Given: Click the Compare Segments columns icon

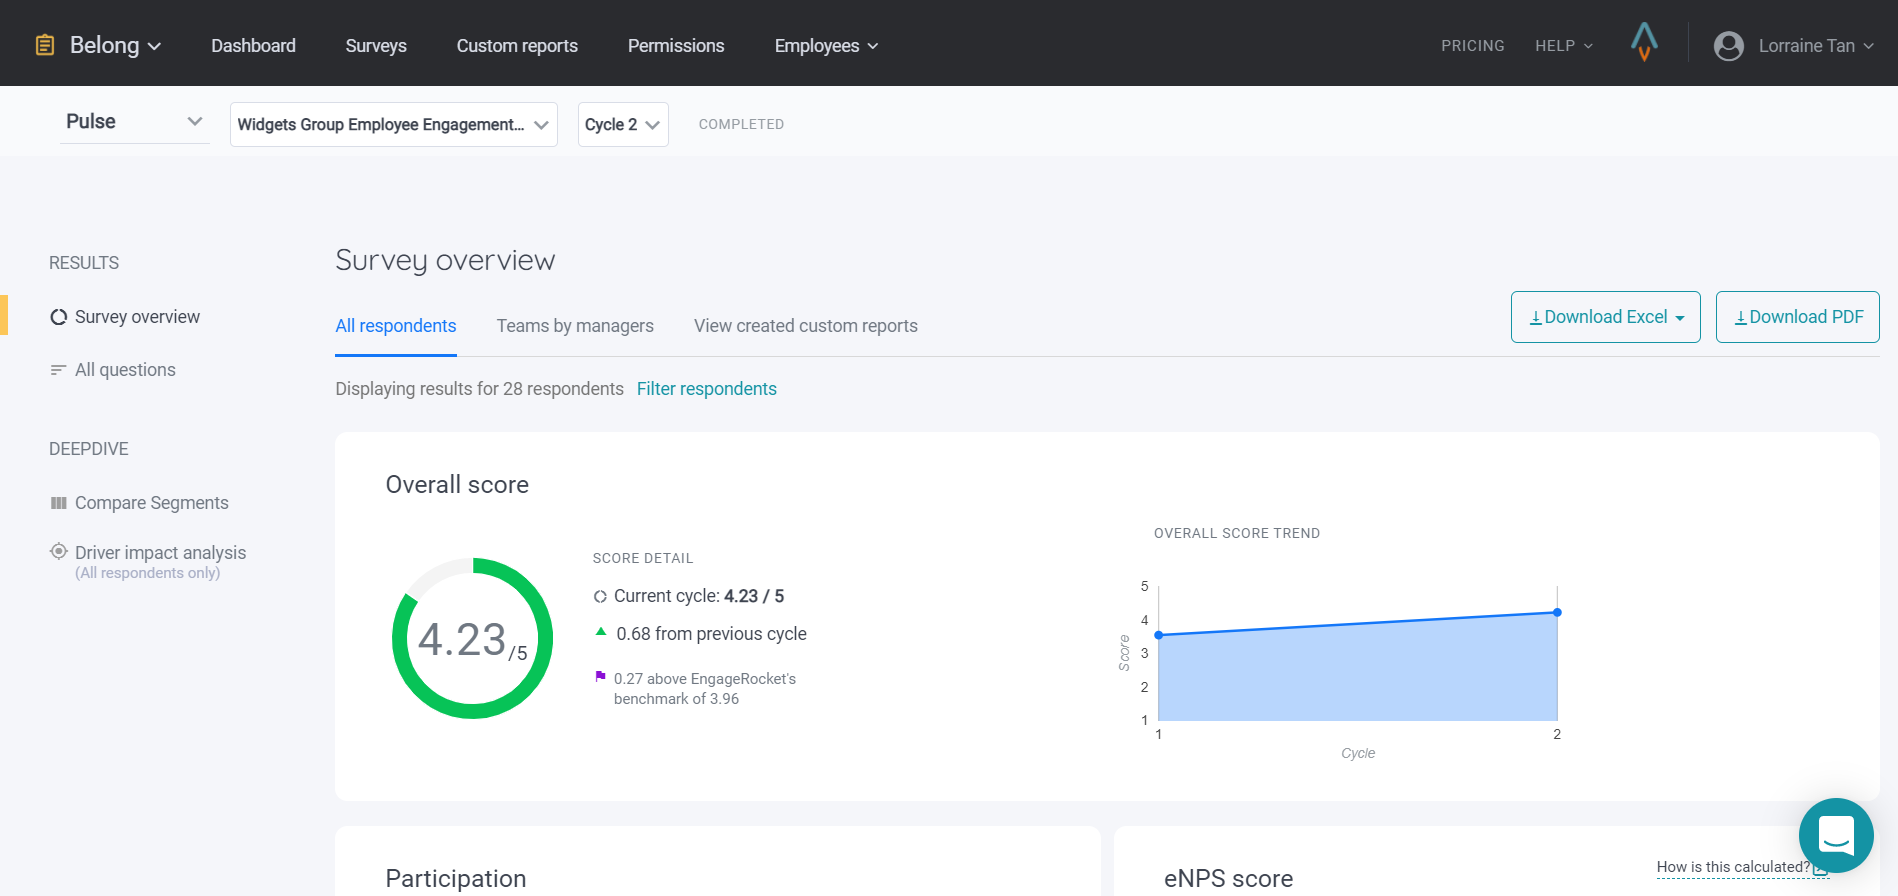Looking at the screenshot, I should (59, 503).
